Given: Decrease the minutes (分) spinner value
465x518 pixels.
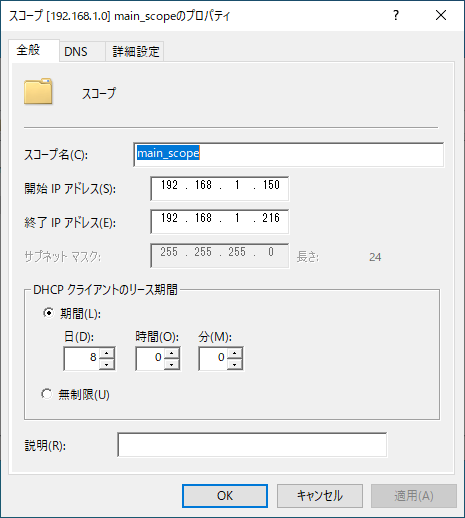Looking at the screenshot, I should click(x=235, y=364).
